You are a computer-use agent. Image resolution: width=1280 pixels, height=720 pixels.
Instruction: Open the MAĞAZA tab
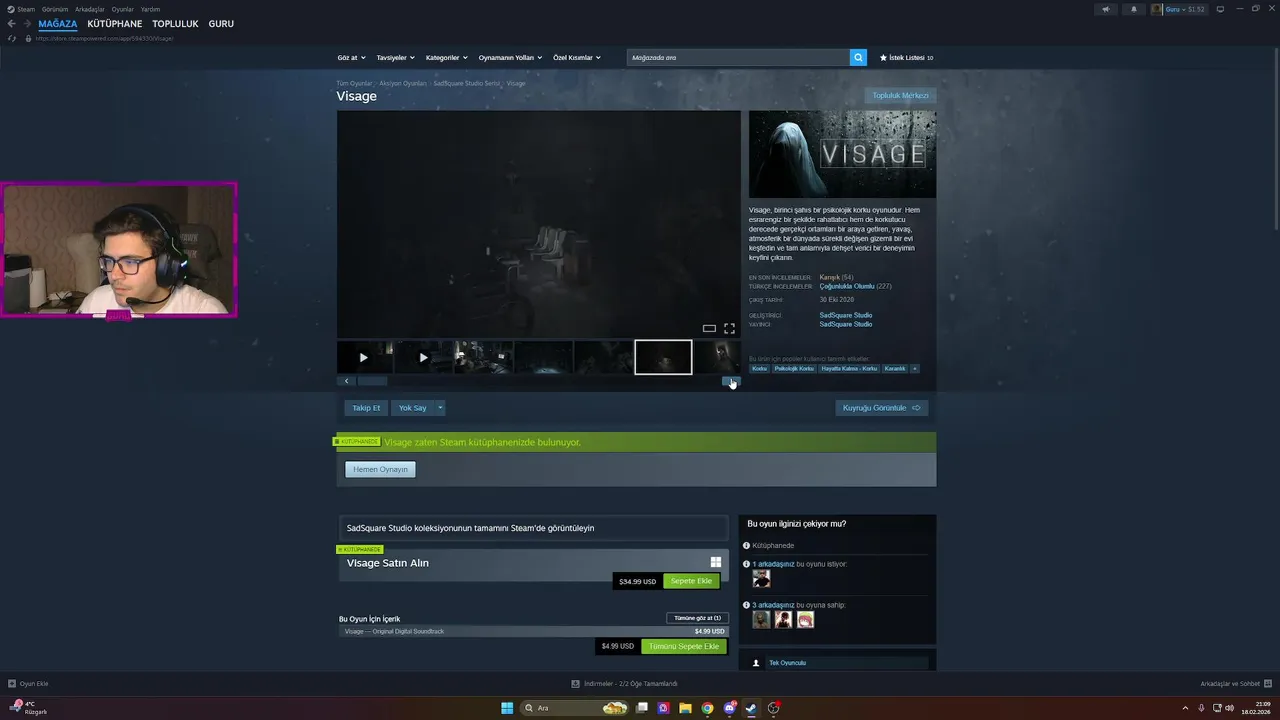pos(58,24)
